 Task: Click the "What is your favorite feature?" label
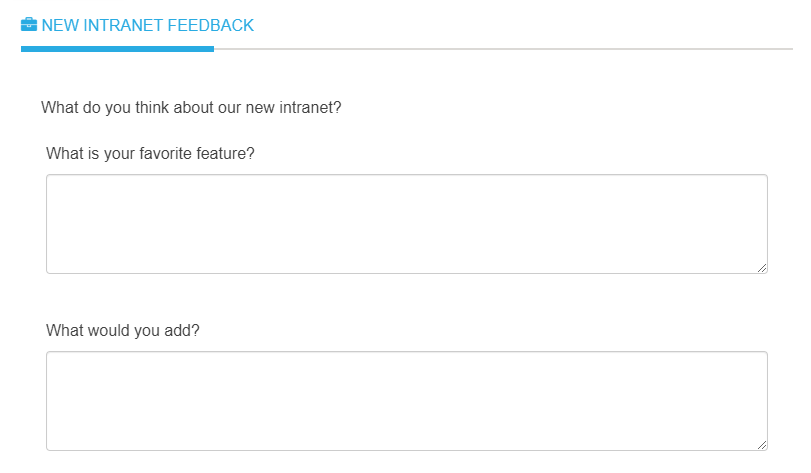pos(150,154)
